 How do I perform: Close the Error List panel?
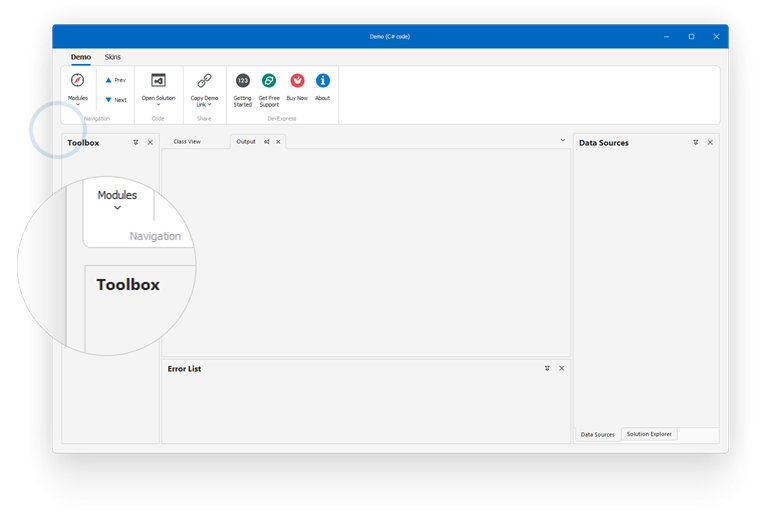(562, 368)
